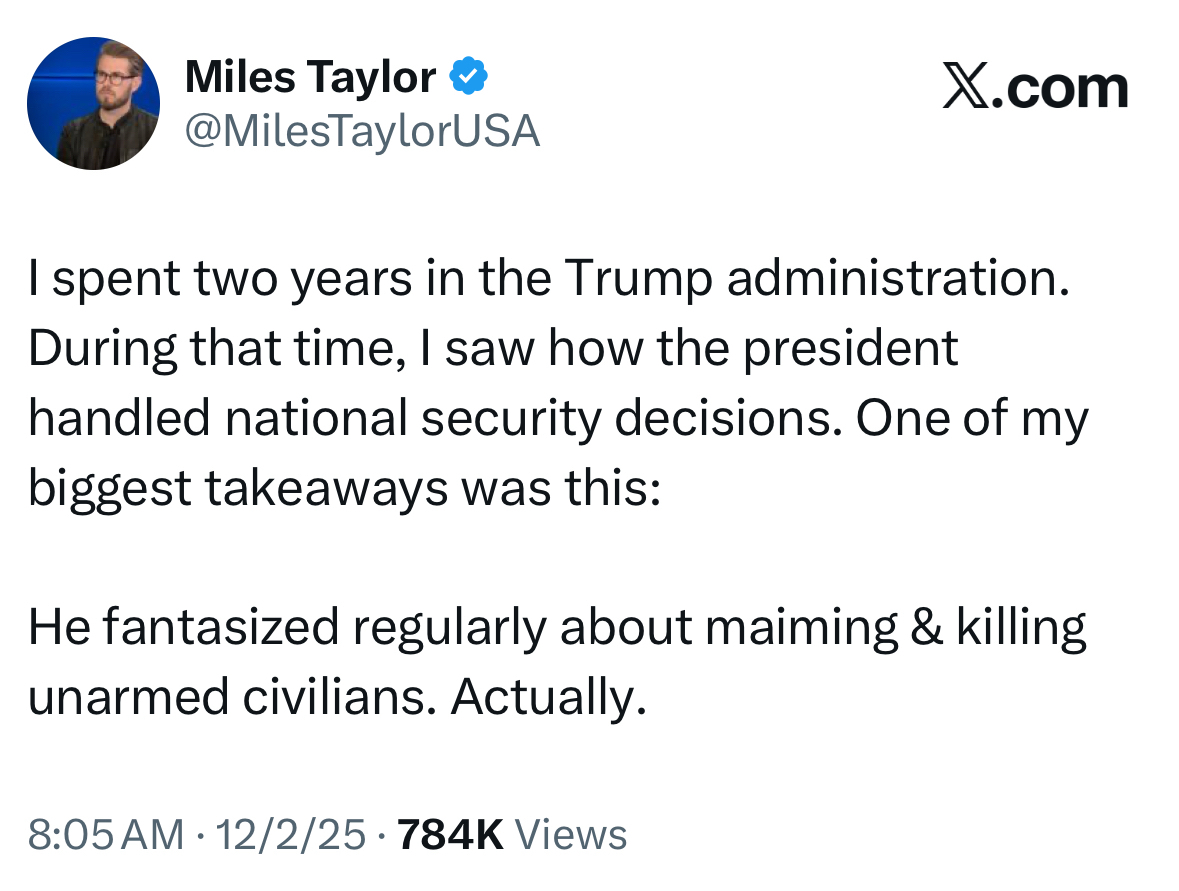
Task: Click the "handled national security decisions" line
Action: [557, 417]
